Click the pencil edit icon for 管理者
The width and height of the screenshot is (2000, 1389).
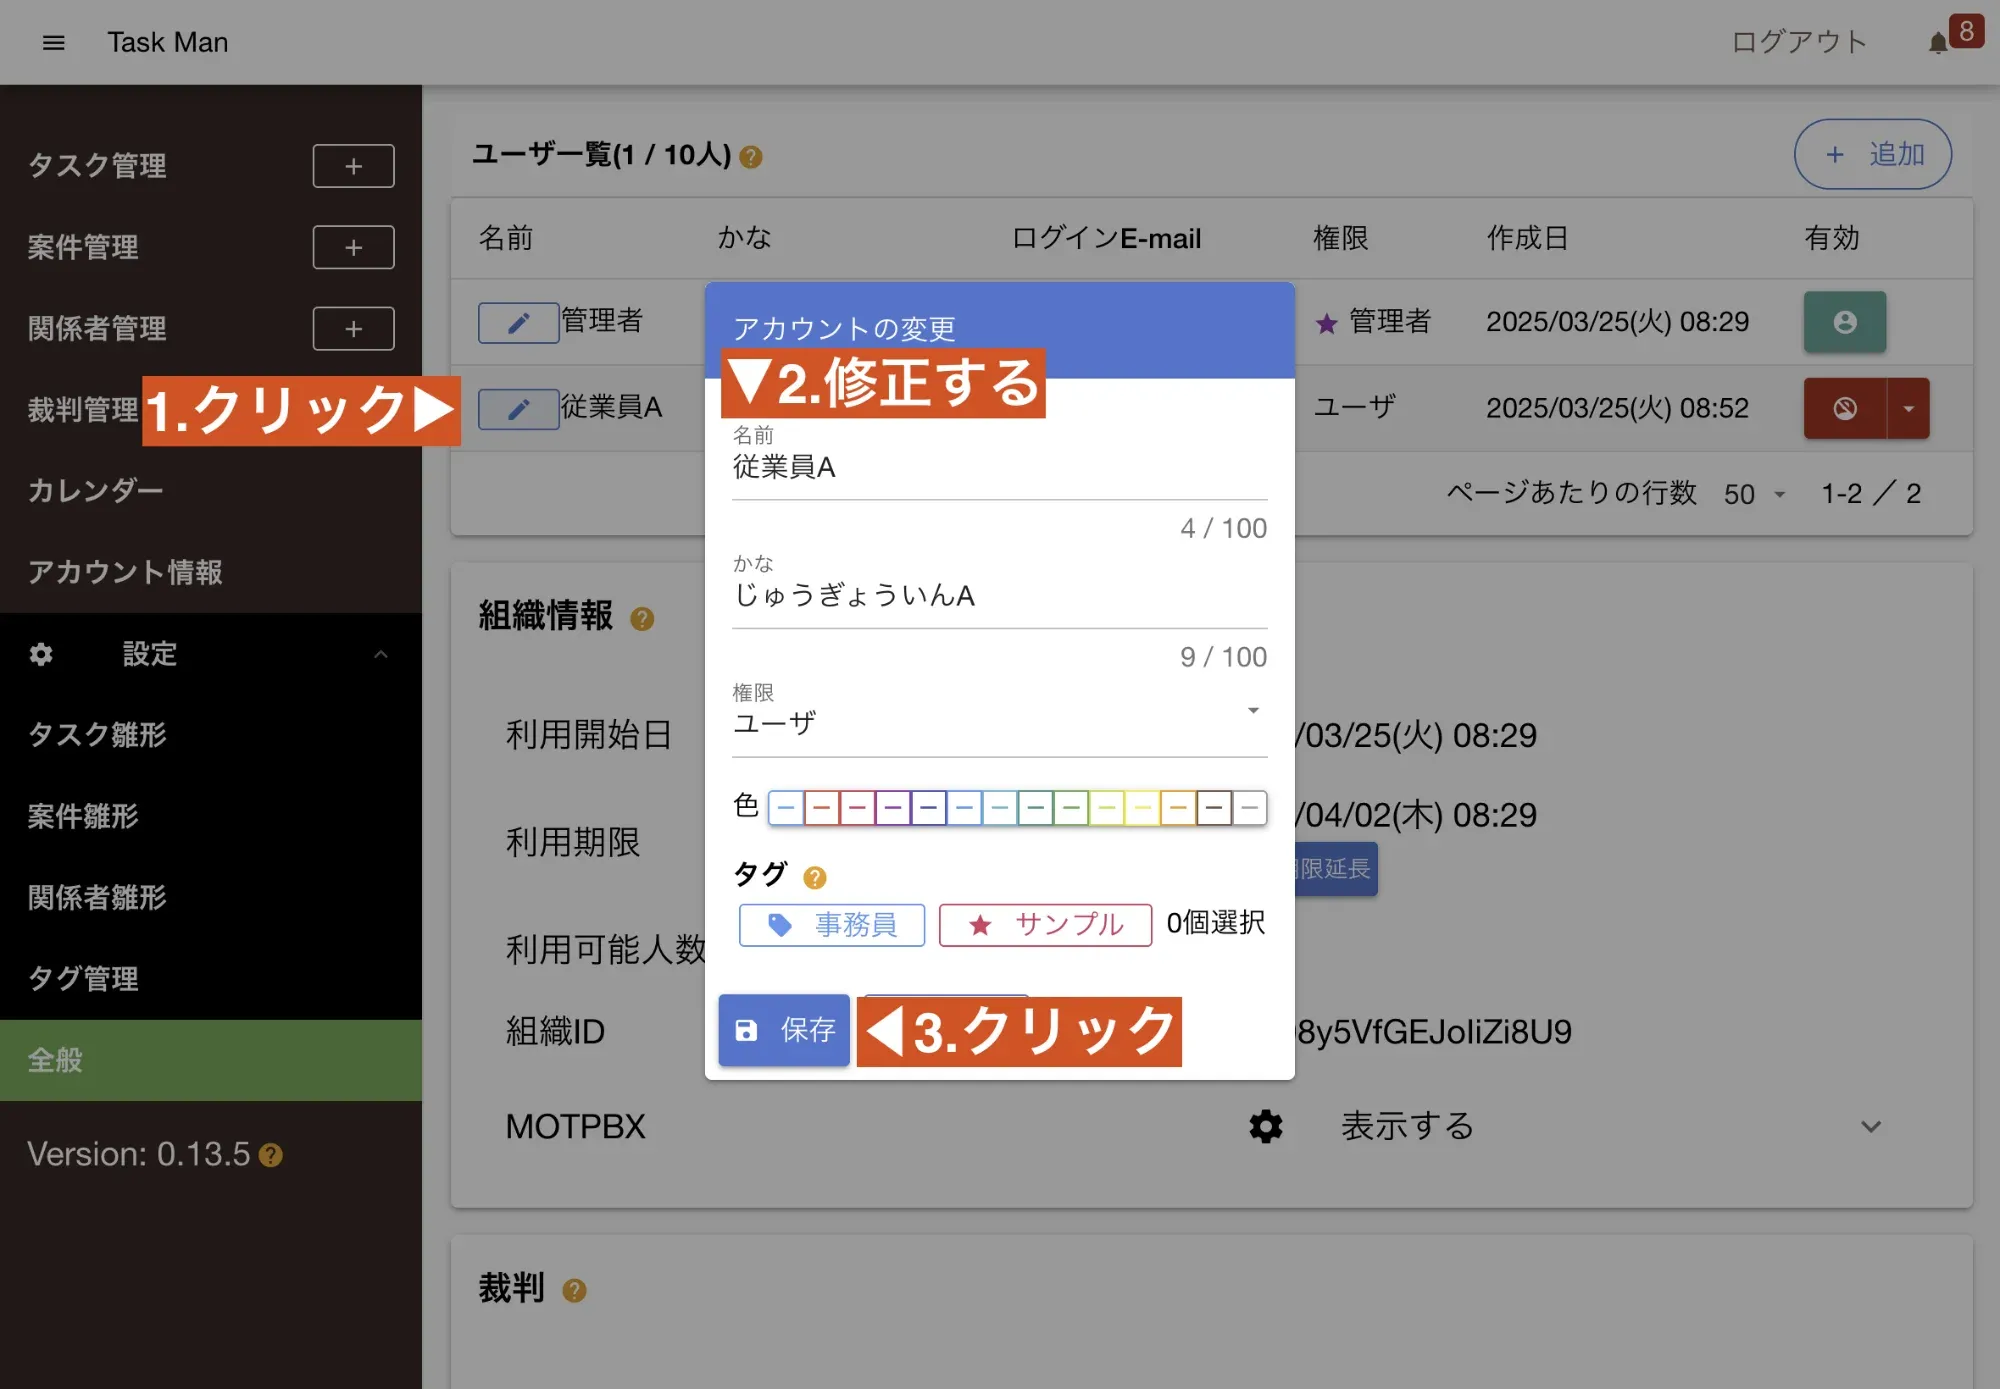point(518,322)
